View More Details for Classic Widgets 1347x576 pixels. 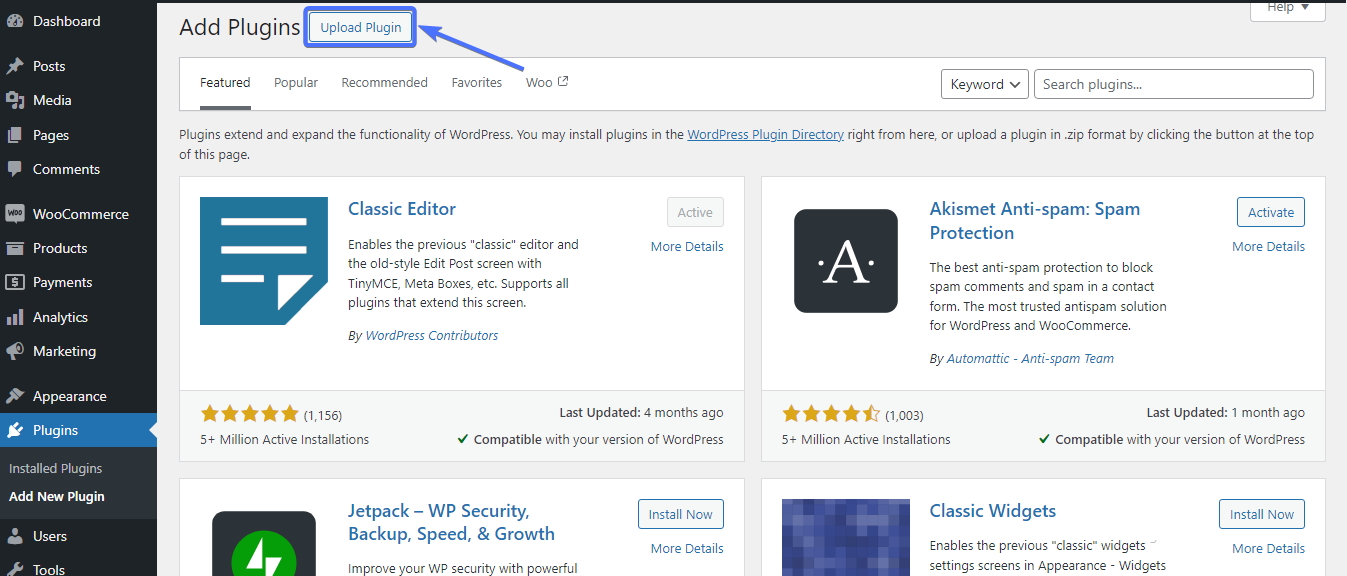pyautogui.click(x=1268, y=549)
